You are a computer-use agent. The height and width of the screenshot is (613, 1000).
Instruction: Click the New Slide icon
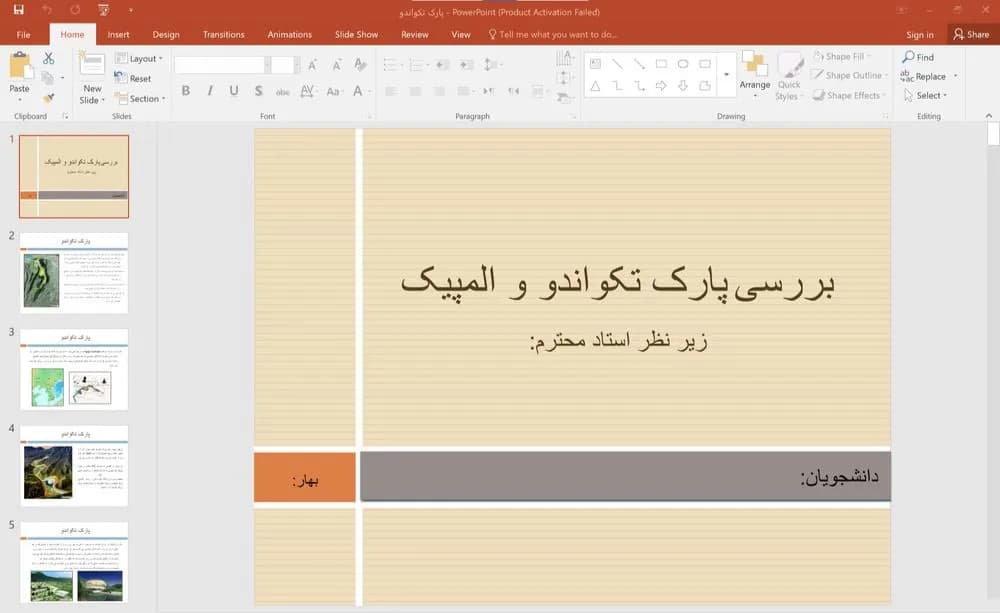92,65
